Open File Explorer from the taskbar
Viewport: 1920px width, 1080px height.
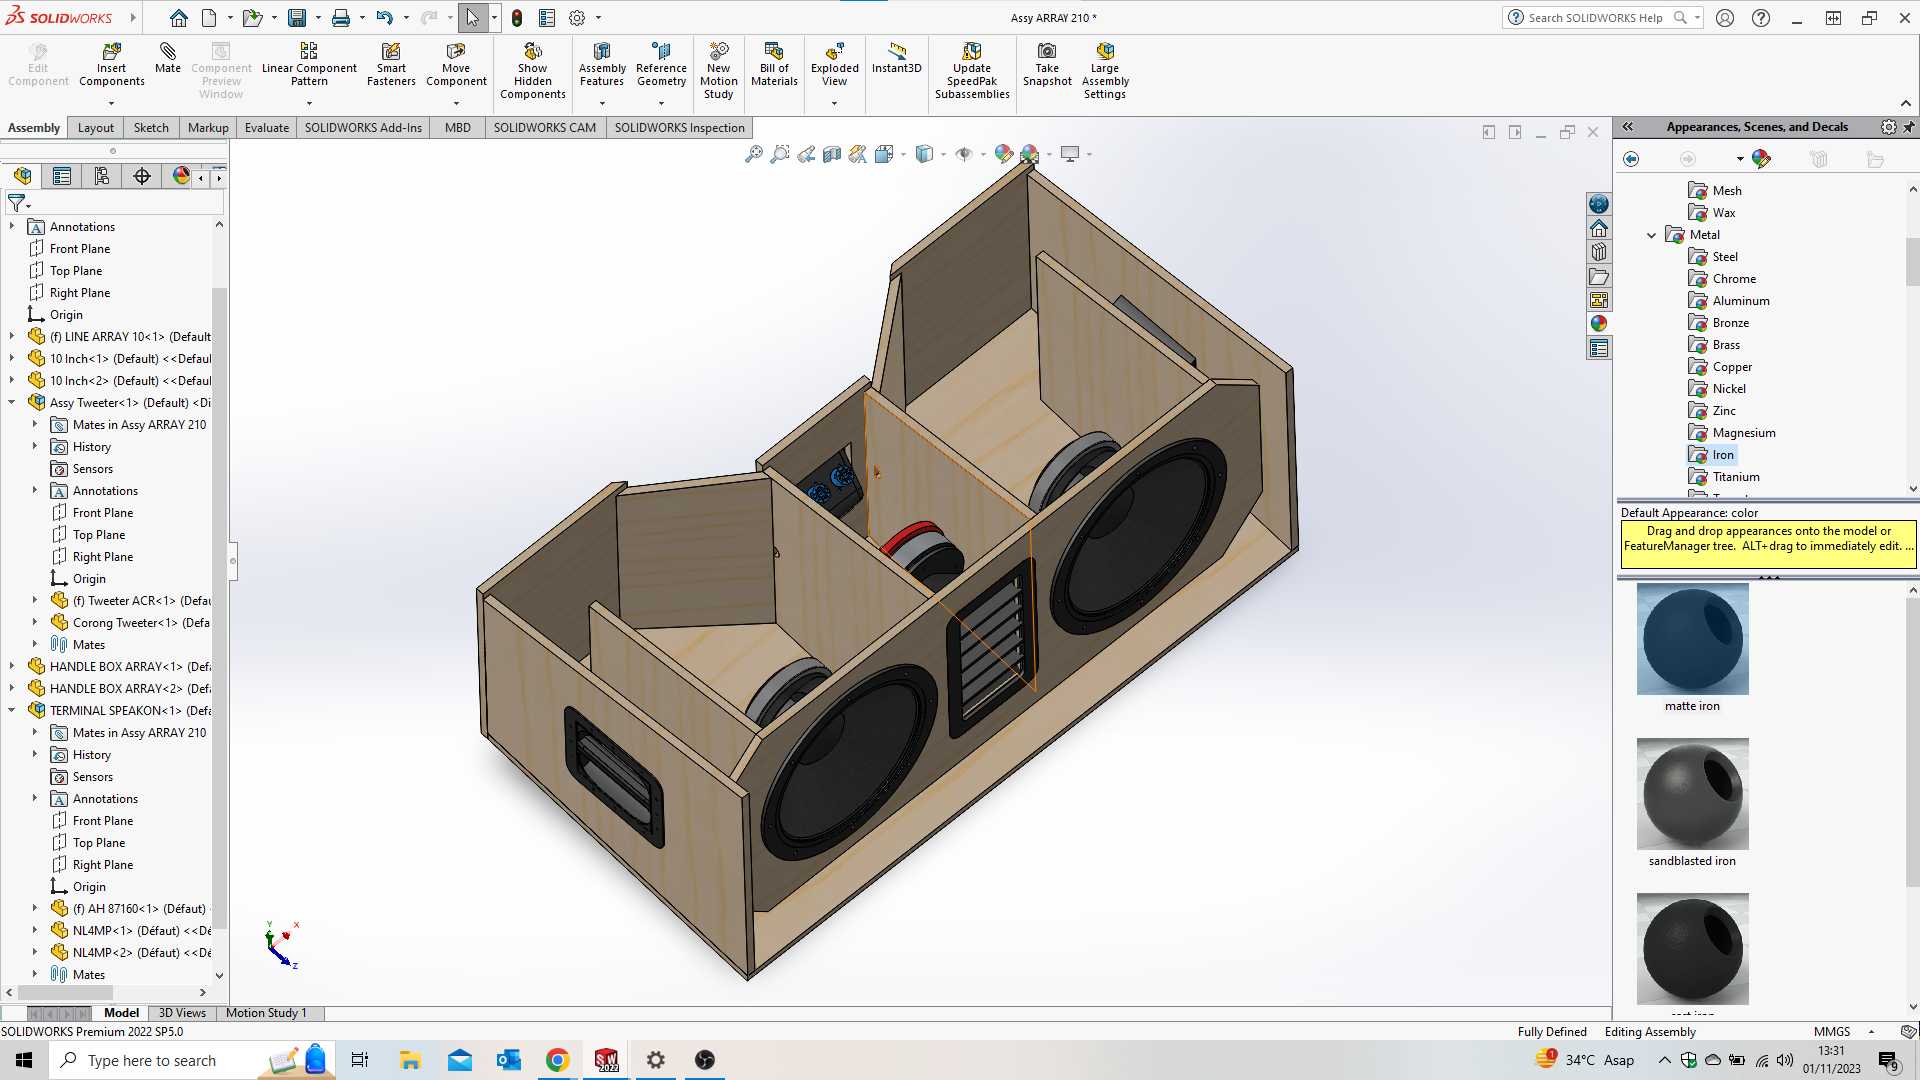(x=410, y=1060)
